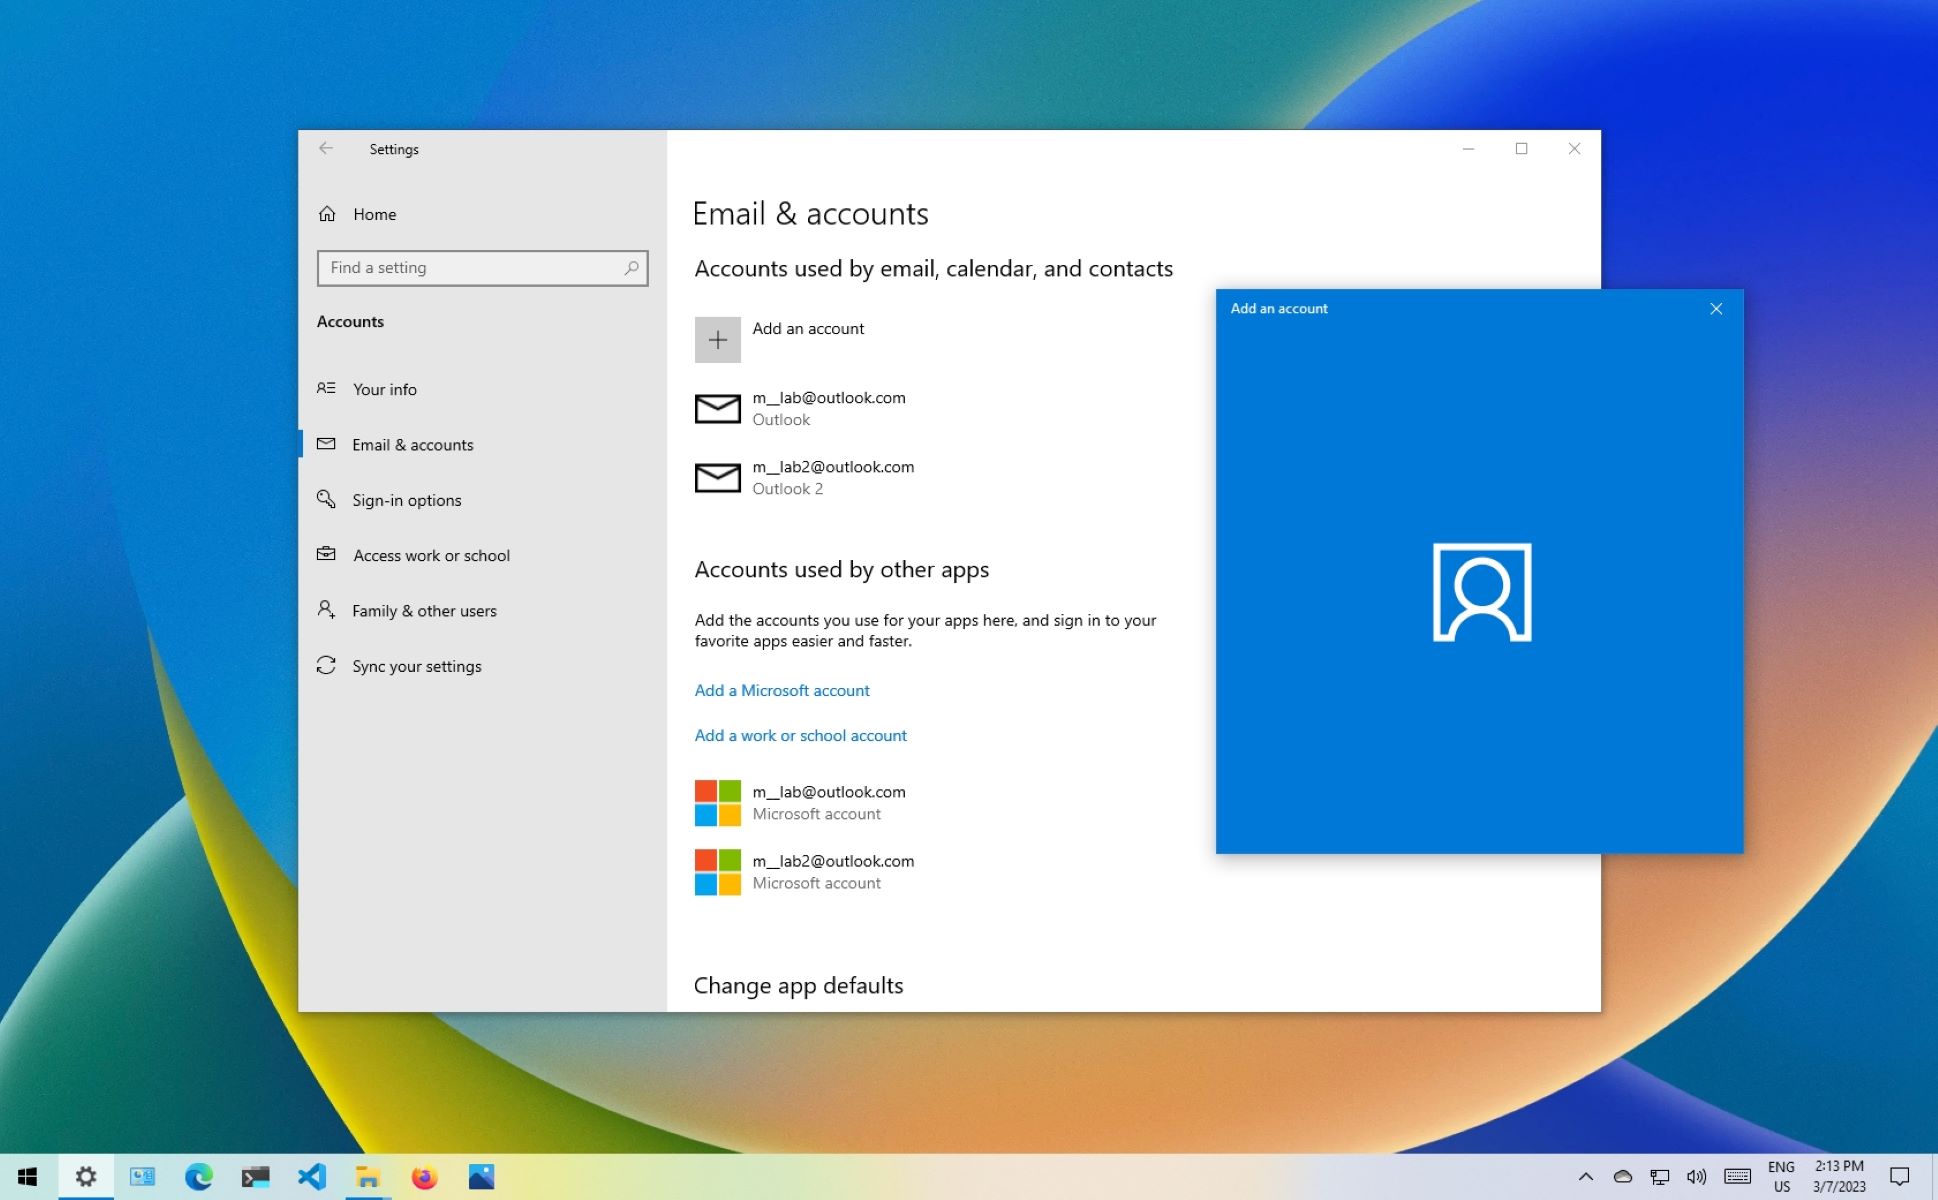
Task: Navigate back using the back arrow button
Action: pos(325,148)
